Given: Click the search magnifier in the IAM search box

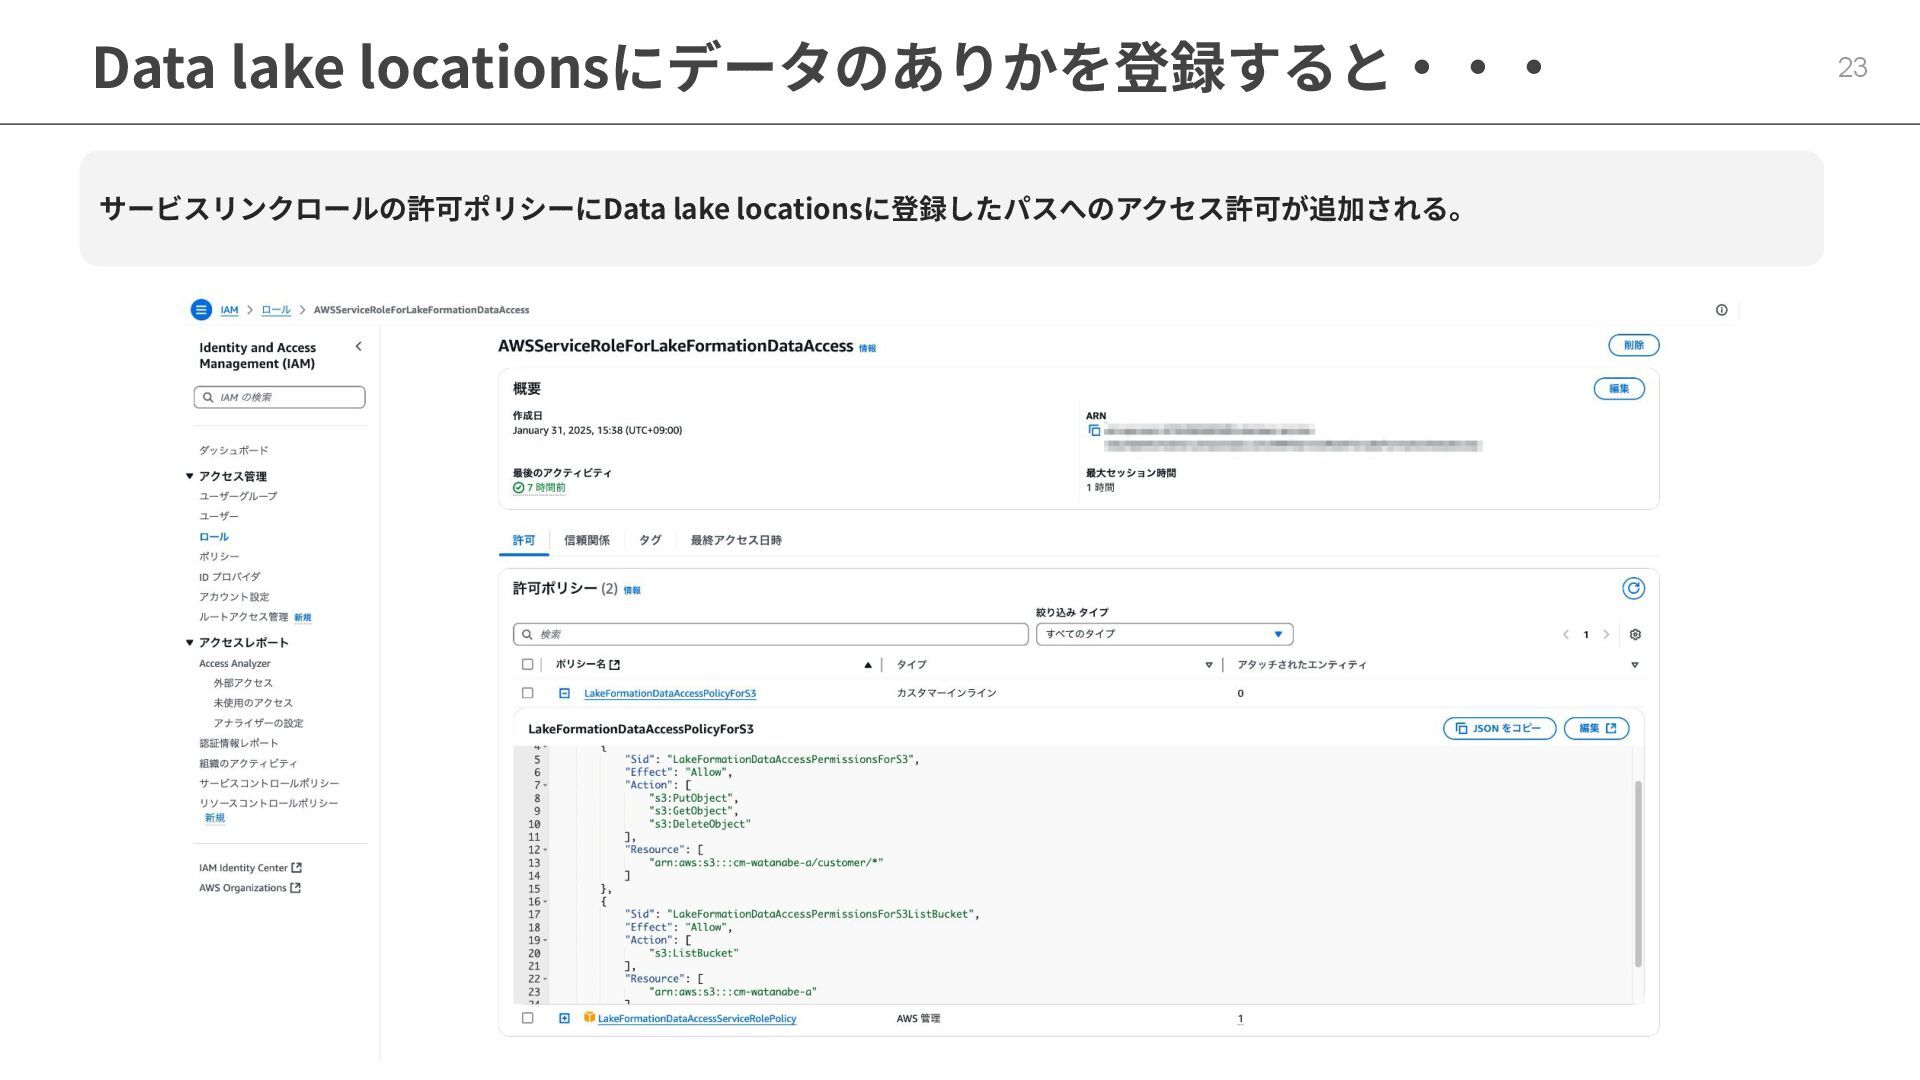Looking at the screenshot, I should pos(208,398).
